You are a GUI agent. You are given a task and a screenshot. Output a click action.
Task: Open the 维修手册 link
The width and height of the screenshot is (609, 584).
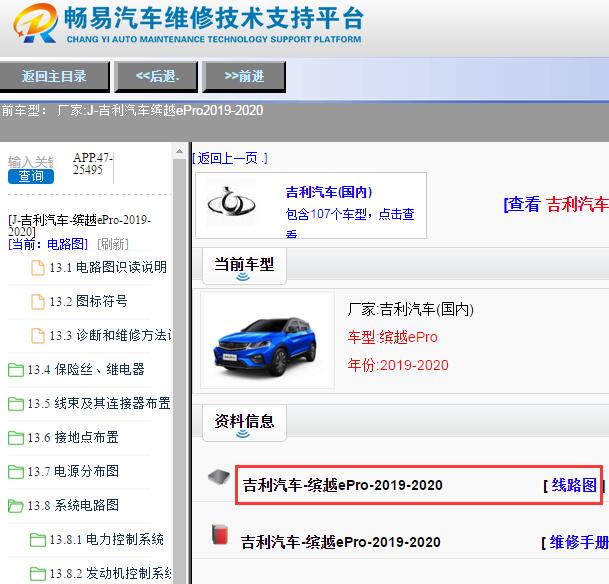click(579, 542)
